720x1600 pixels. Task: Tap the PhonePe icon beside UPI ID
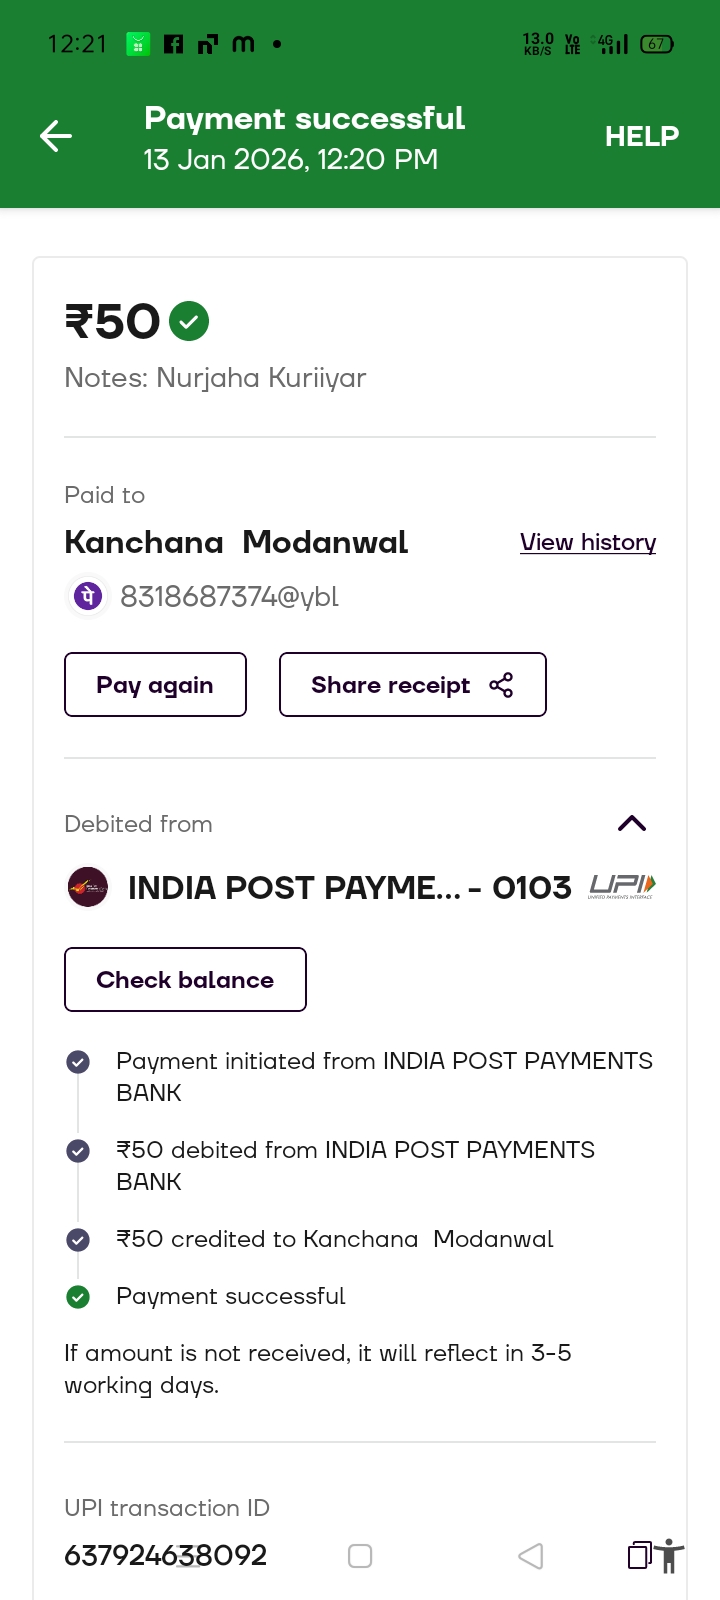88,596
